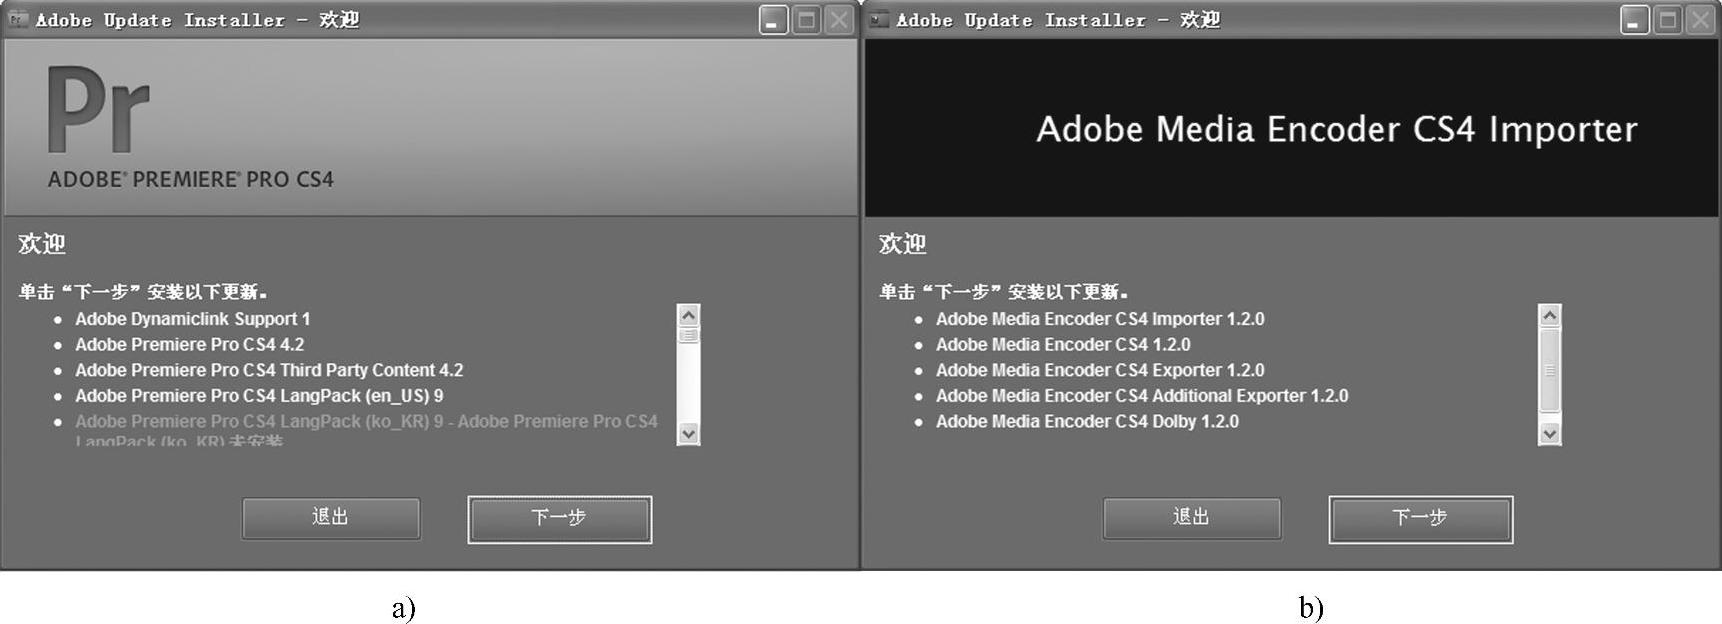Image resolution: width=1722 pixels, height=624 pixels.
Task: Click 下一步 in the Premiere Pro installer
Action: point(559,519)
